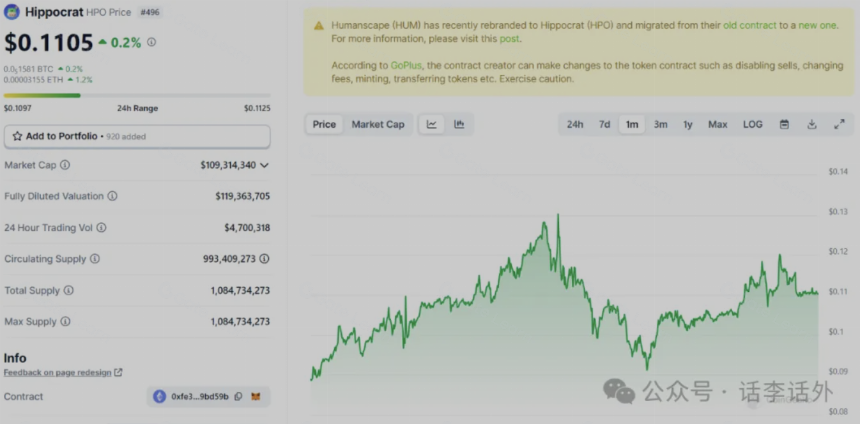Click the download chart data icon
860x424 pixels.
(x=812, y=125)
